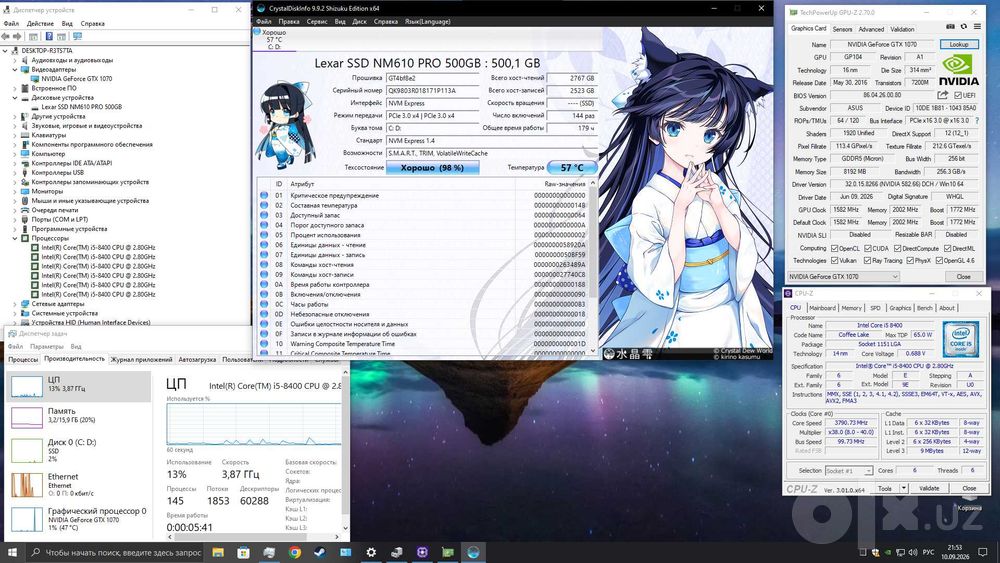Screen dimensions: 1000x563
Task: Select Lexar SSD NM610 PRO 500GB in Device Manager
Action: coord(81,107)
